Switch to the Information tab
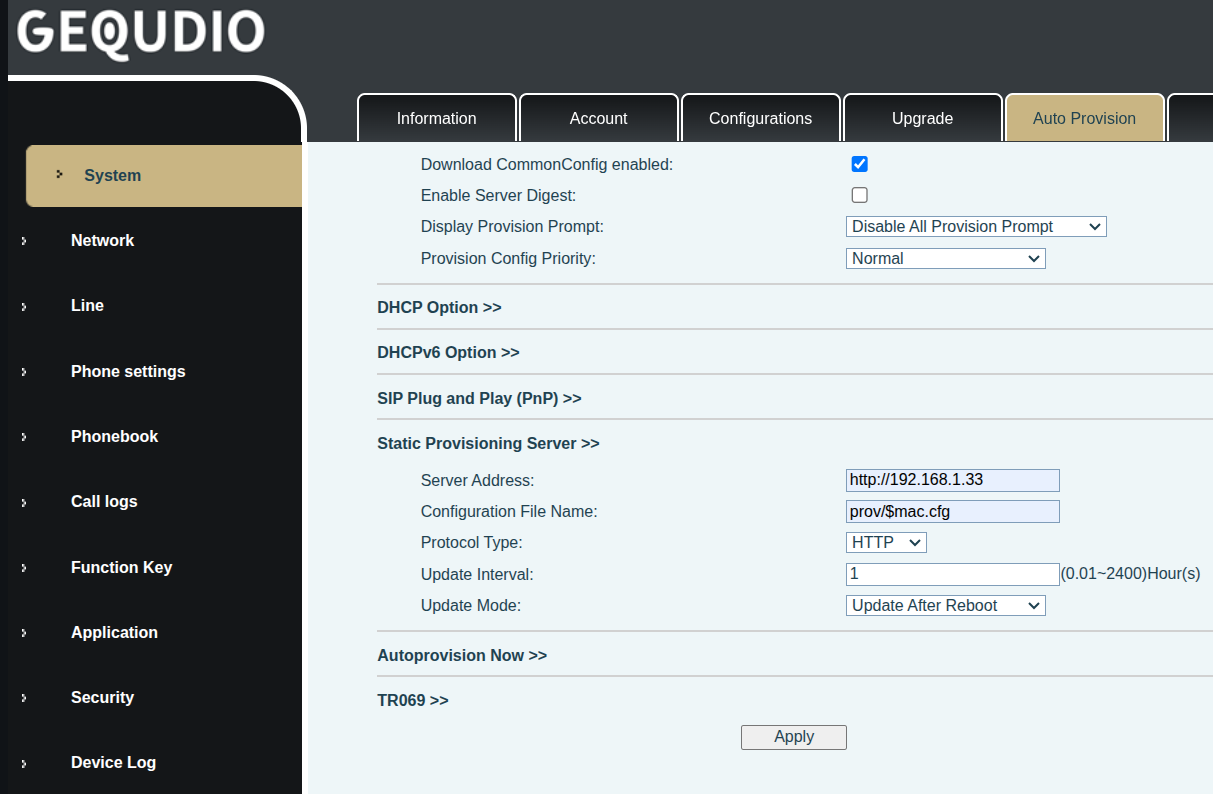 coord(436,118)
